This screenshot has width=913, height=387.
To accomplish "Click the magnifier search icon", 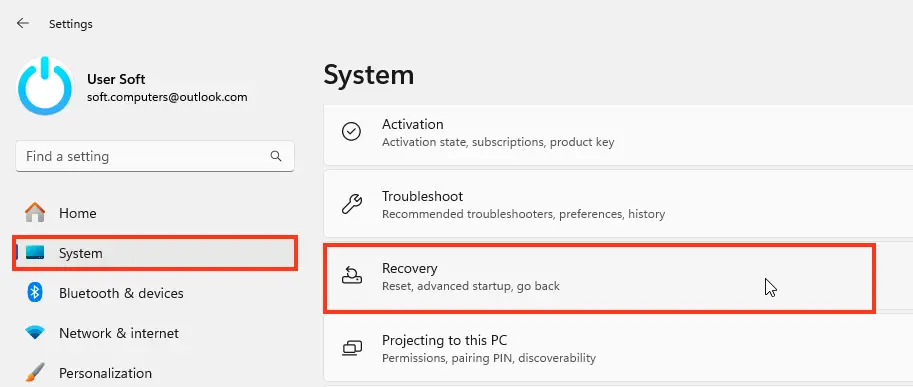I will 276,156.
